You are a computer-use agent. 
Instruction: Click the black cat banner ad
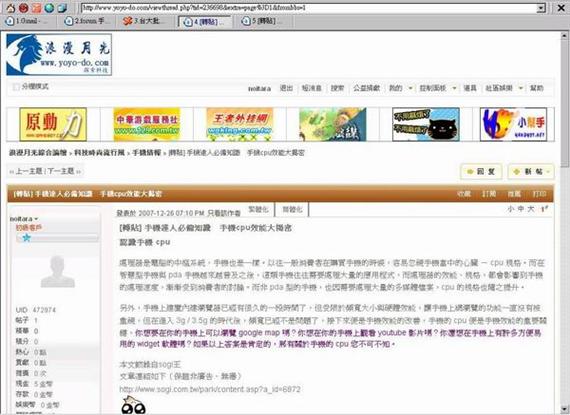[426, 124]
